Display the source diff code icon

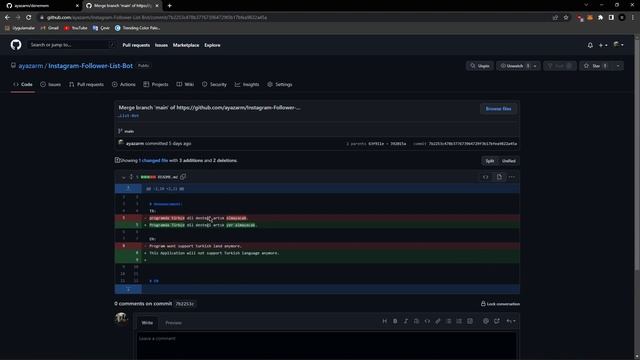(485, 177)
